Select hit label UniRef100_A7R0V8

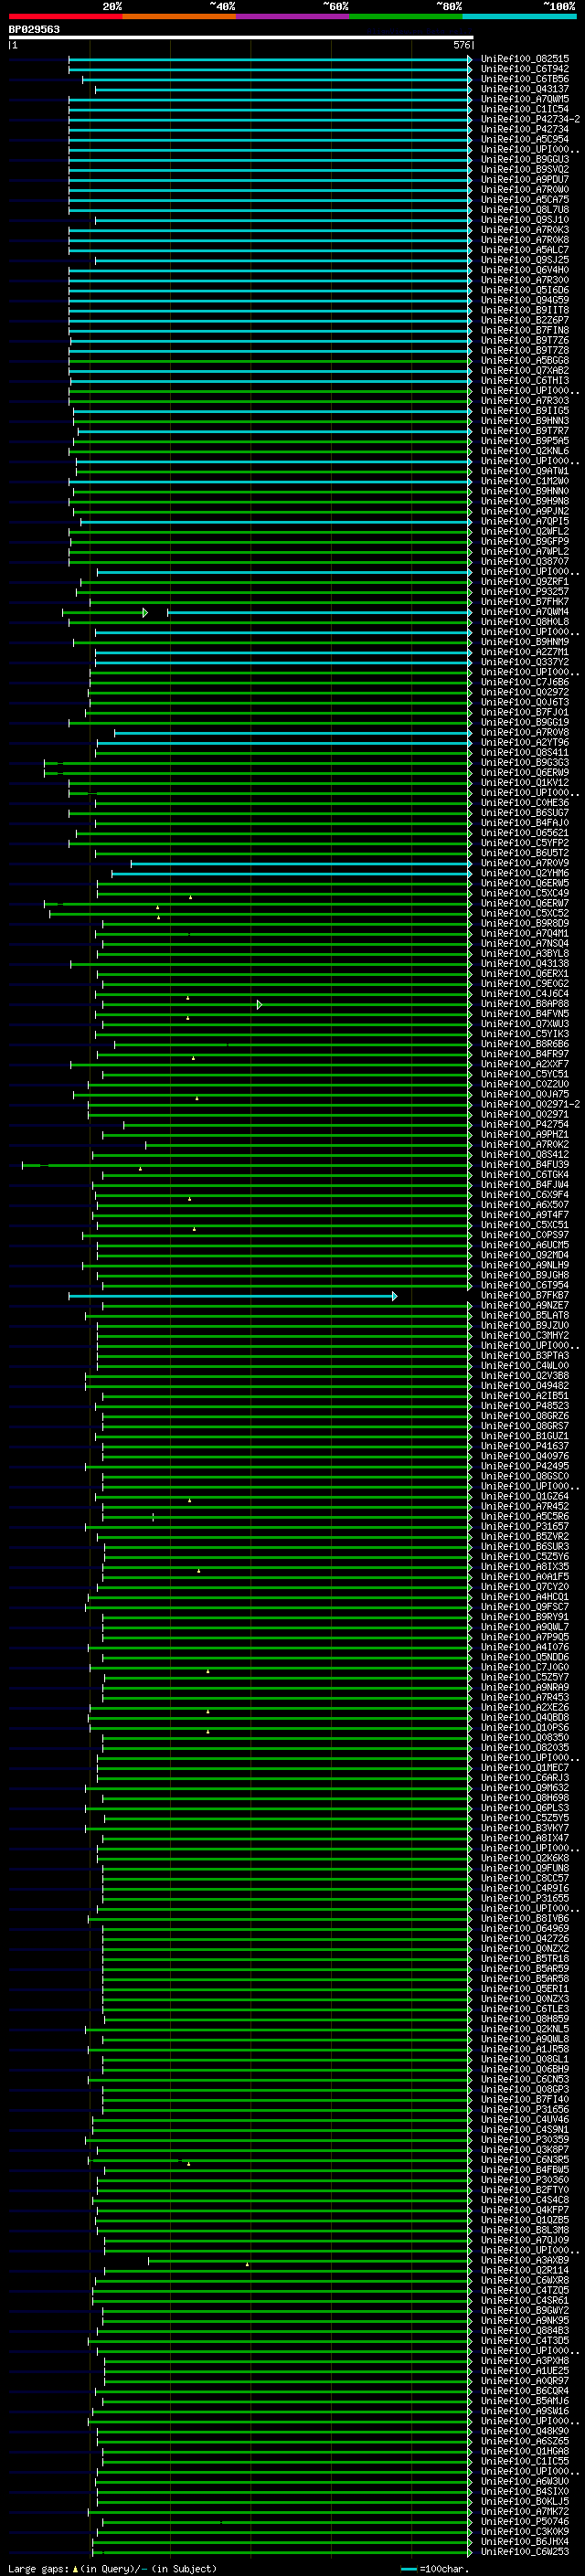tap(525, 732)
